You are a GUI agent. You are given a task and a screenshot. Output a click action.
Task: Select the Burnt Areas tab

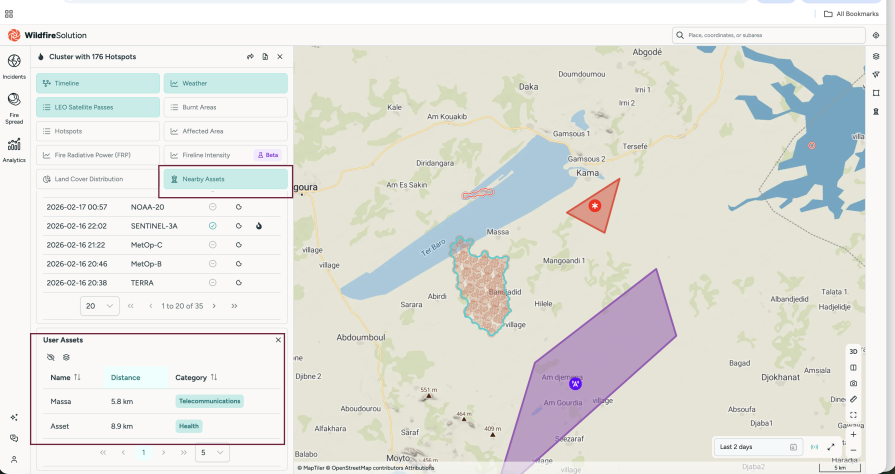[225, 107]
